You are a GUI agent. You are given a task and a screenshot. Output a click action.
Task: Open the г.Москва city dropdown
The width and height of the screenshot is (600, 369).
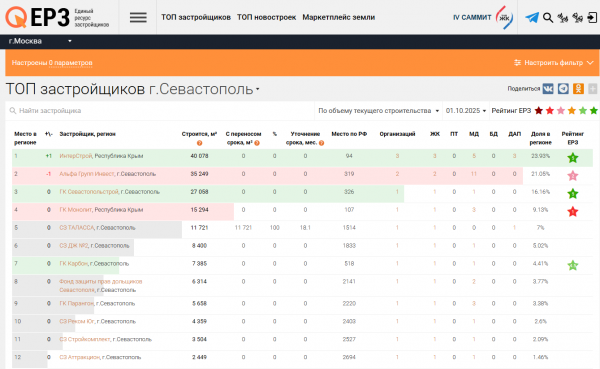(40, 41)
